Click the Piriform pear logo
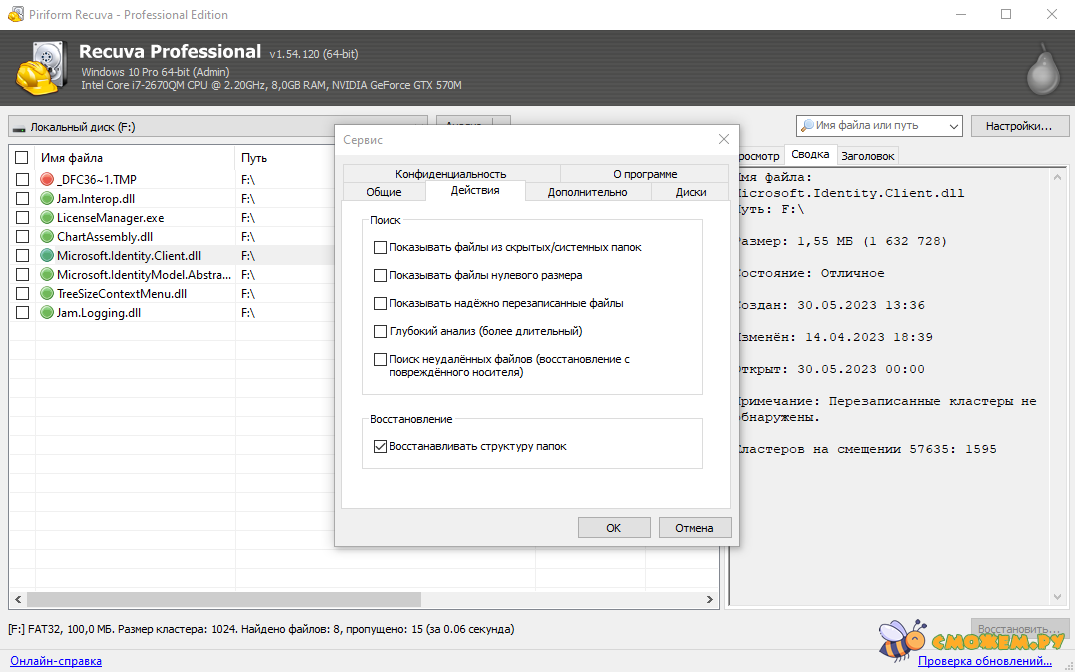Image resolution: width=1075 pixels, height=672 pixels. pyautogui.click(x=1043, y=70)
